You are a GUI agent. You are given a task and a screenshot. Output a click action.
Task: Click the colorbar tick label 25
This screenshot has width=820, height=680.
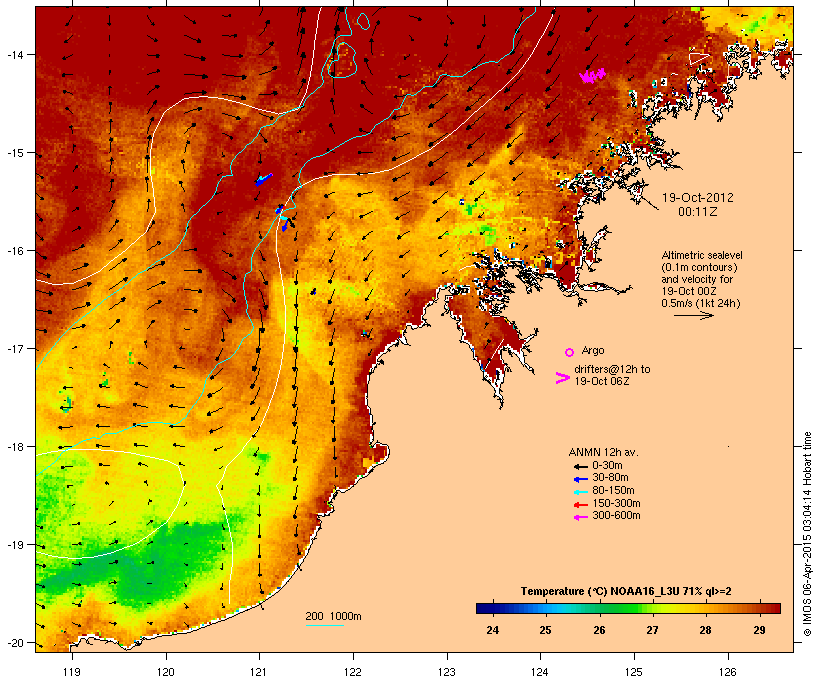tap(545, 630)
